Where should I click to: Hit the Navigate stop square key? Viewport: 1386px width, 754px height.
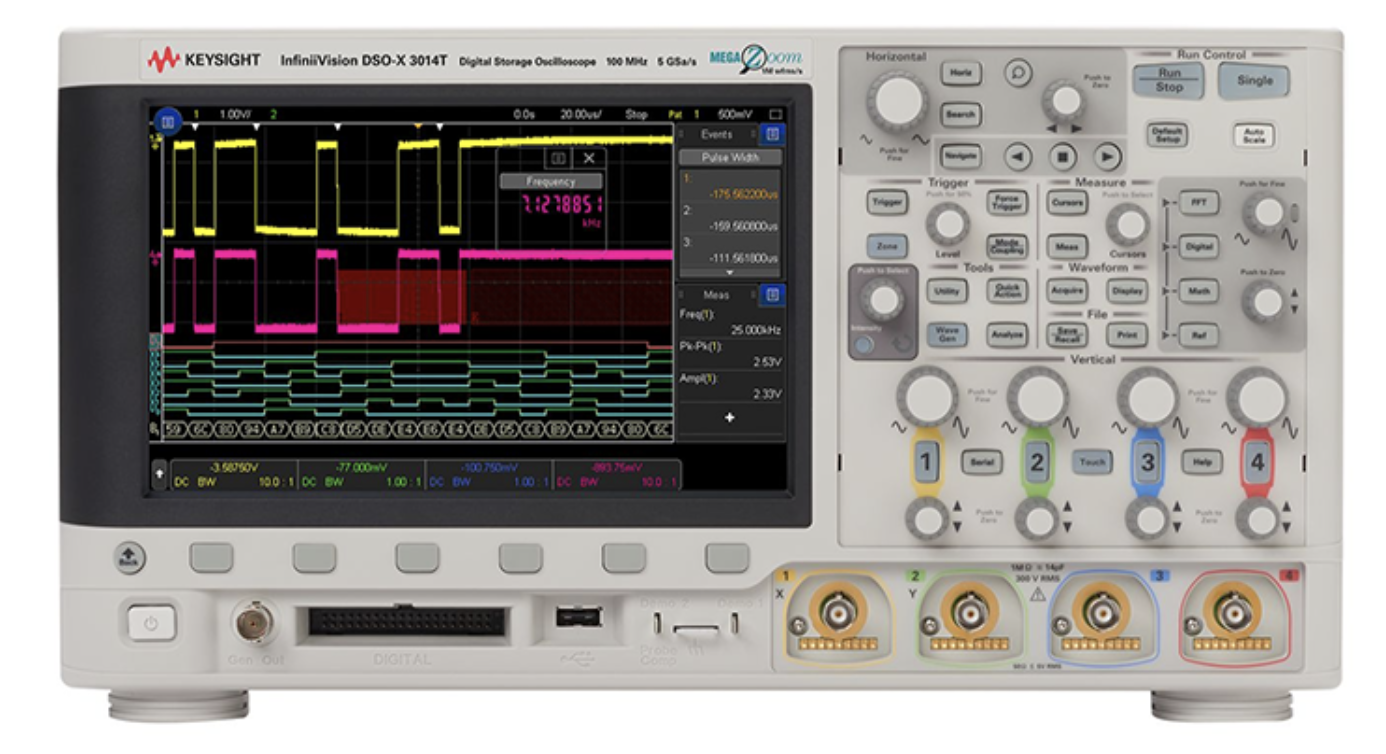click(x=1062, y=156)
